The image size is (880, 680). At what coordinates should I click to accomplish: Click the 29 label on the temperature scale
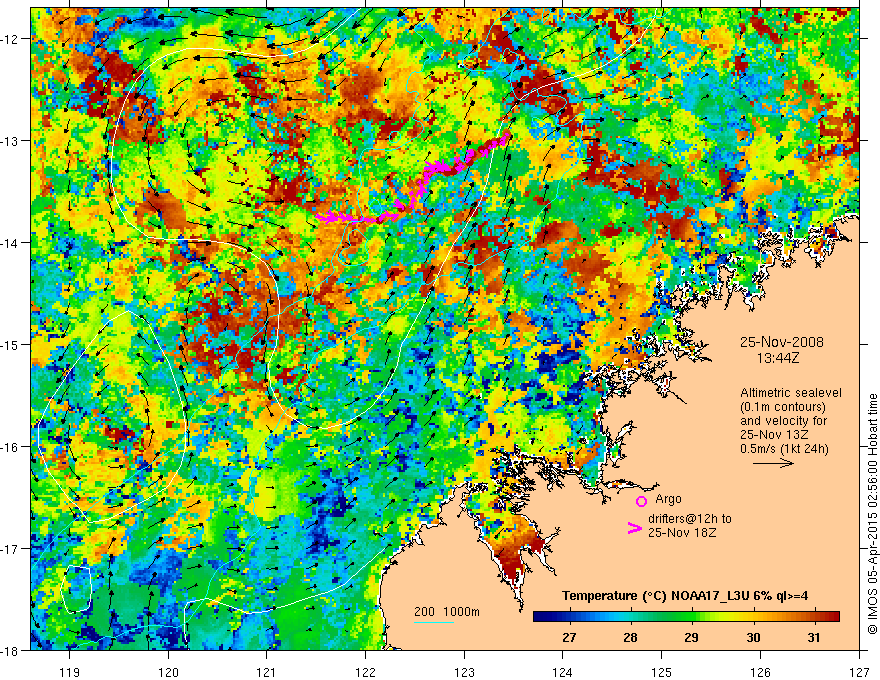pos(691,637)
